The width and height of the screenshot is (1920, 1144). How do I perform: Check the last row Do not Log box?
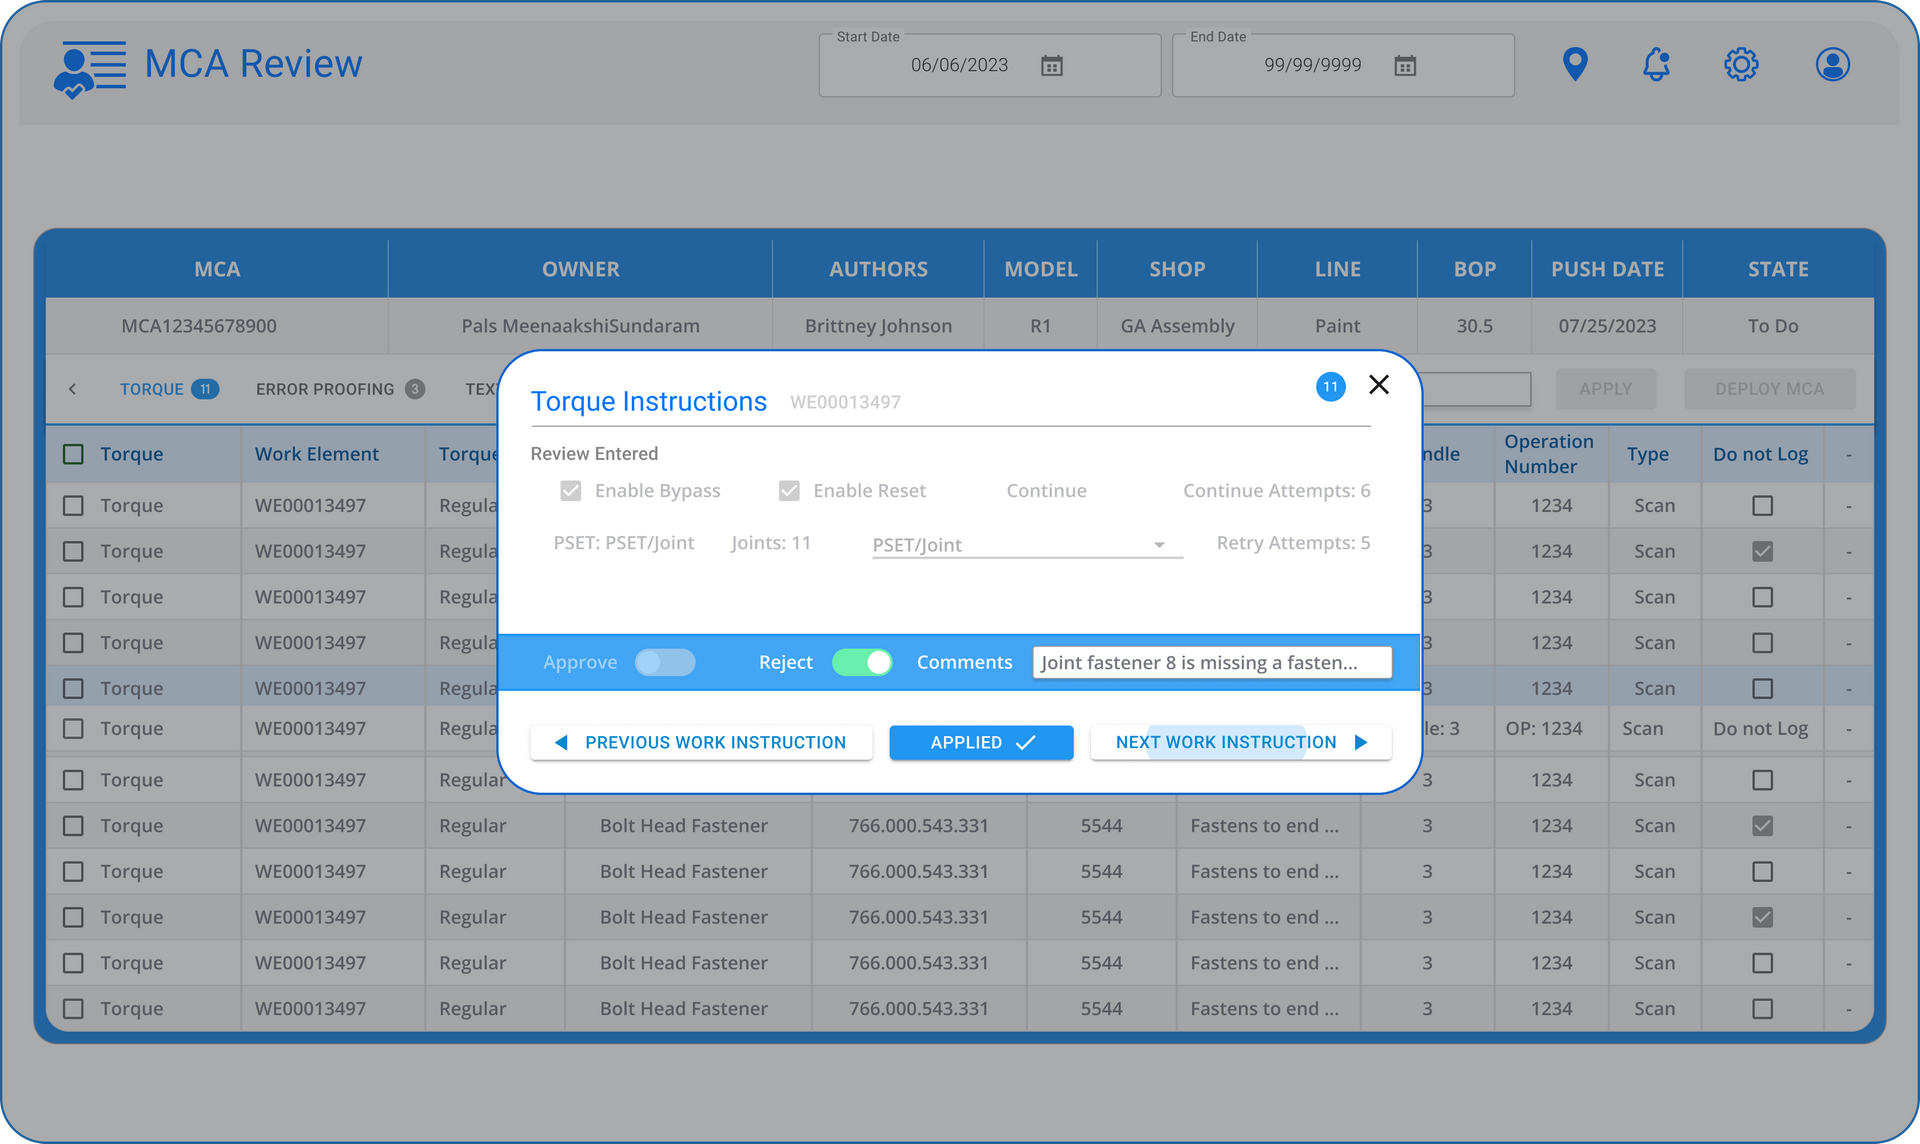pyautogui.click(x=1762, y=1009)
